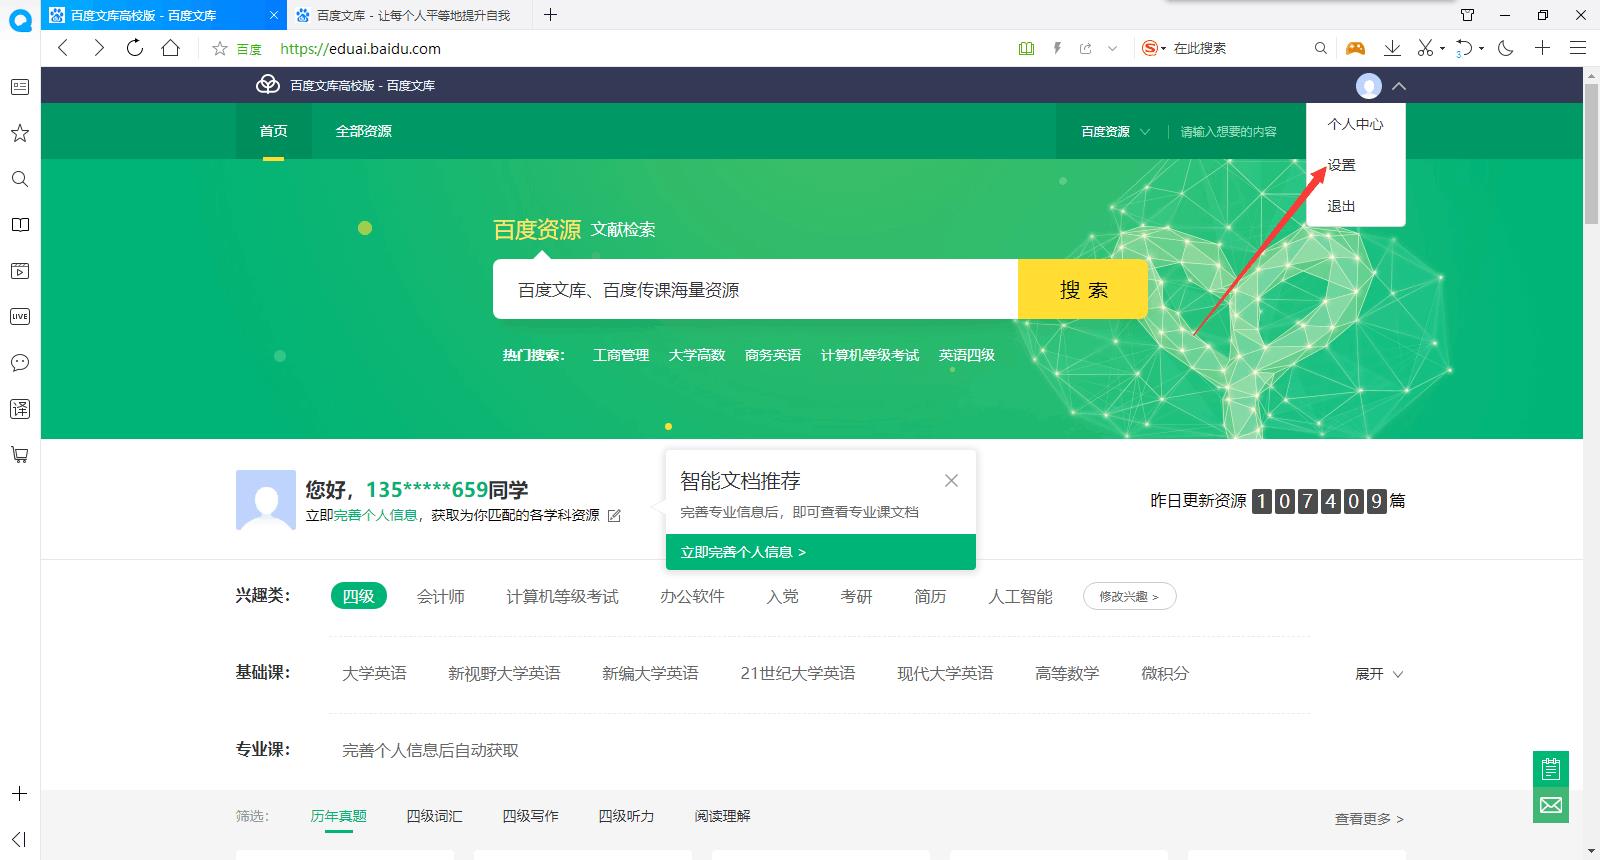Collapse the user menu chevron
Viewport: 1600px width, 860px height.
pos(1399,86)
